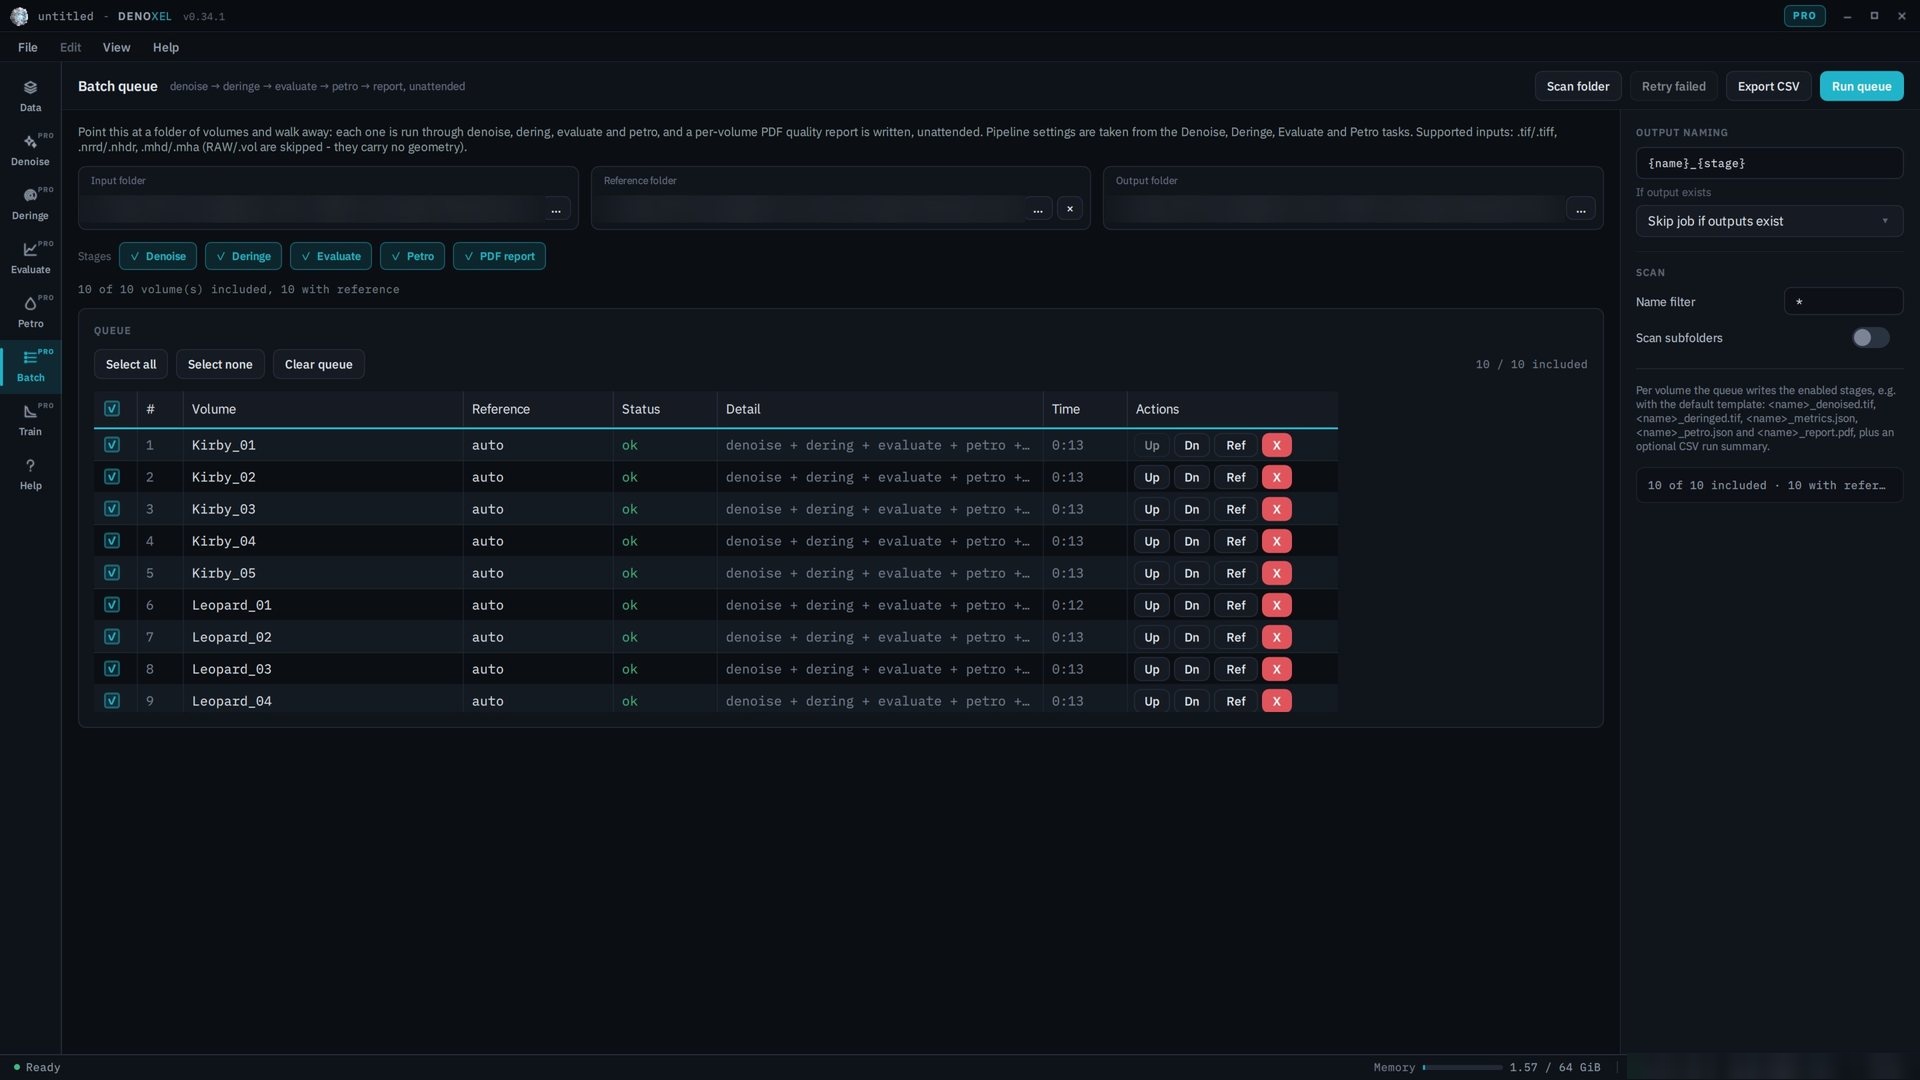Open the View menu
The width and height of the screenshot is (1920, 1080).
pyautogui.click(x=116, y=47)
